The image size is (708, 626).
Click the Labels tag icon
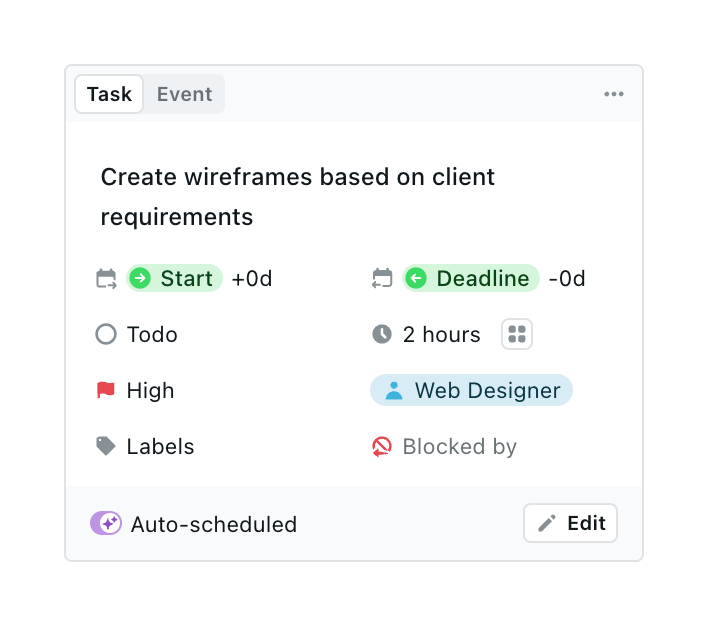pyautogui.click(x=106, y=447)
